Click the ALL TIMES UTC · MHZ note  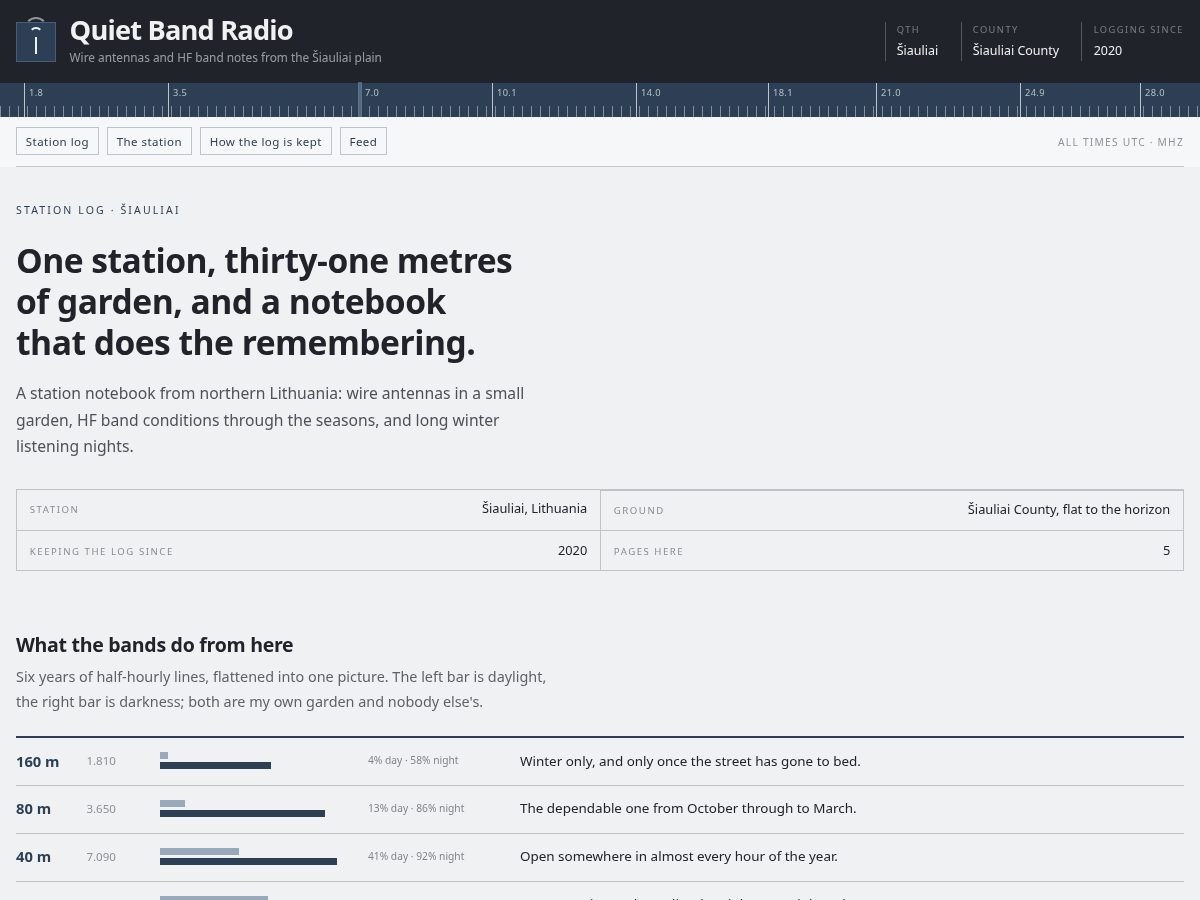pyautogui.click(x=1120, y=142)
